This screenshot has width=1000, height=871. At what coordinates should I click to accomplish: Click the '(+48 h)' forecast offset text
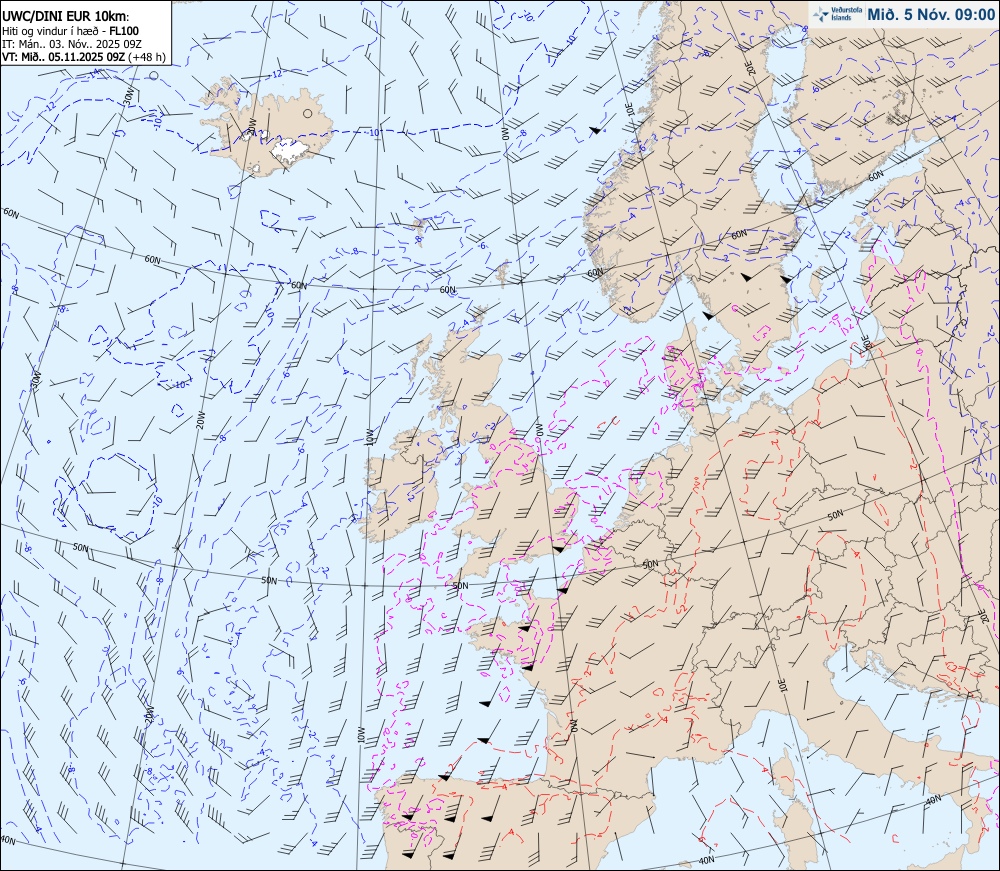click(147, 57)
